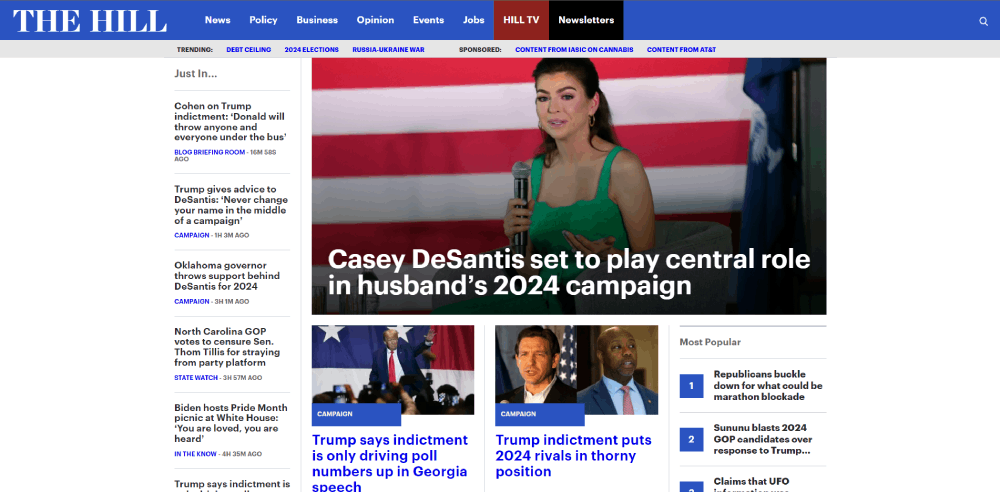Follow the 2024 Elections trending link
Screen dimensions: 1000x492
(x=312, y=50)
